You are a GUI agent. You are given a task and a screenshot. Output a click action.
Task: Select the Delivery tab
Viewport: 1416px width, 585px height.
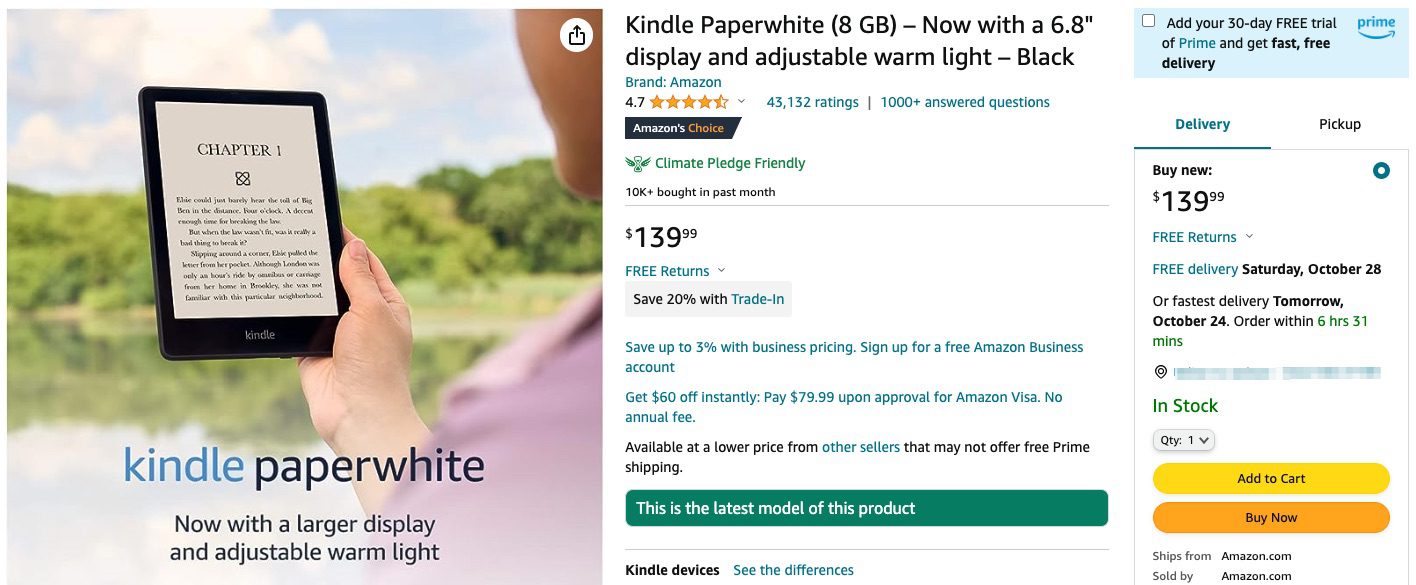[x=1202, y=123]
